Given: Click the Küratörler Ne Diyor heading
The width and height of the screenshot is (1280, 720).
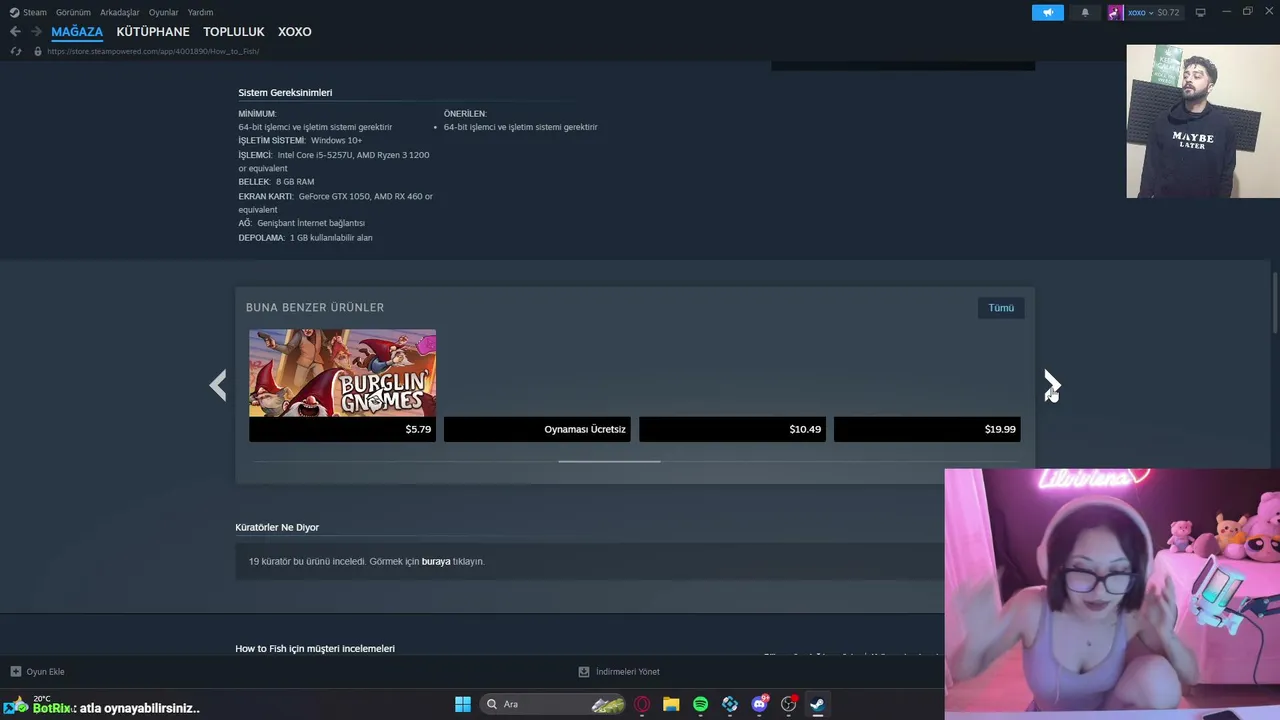Looking at the screenshot, I should point(277,527).
